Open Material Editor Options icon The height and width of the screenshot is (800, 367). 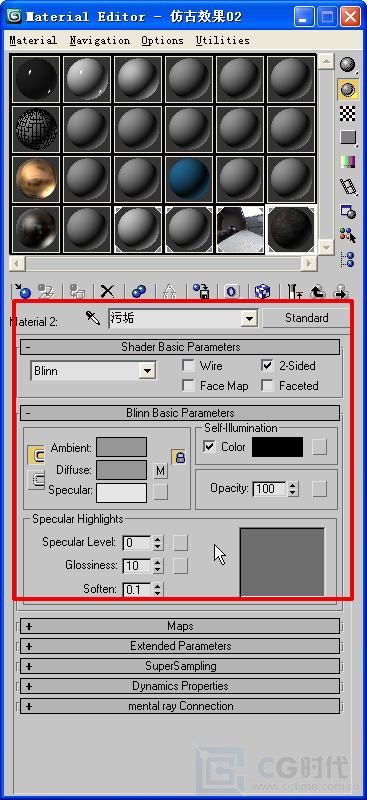pyautogui.click(x=348, y=211)
